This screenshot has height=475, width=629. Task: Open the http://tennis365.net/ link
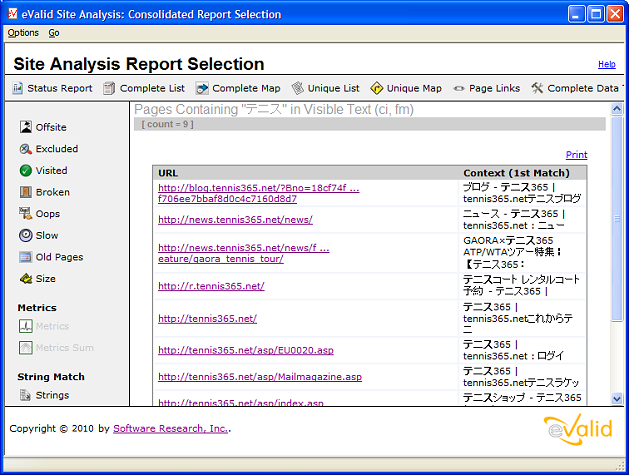(207, 319)
